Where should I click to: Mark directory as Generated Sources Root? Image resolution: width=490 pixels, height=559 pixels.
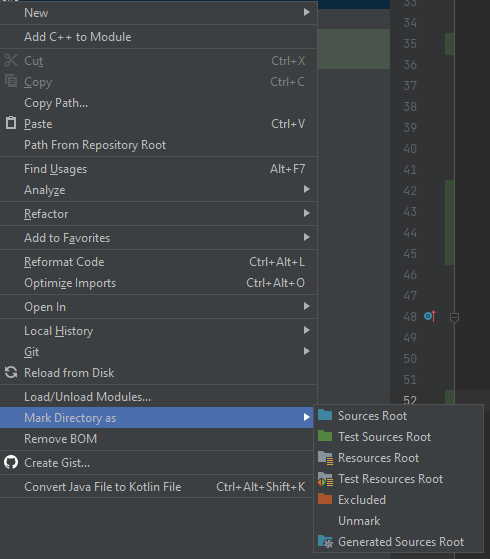(x=398, y=542)
